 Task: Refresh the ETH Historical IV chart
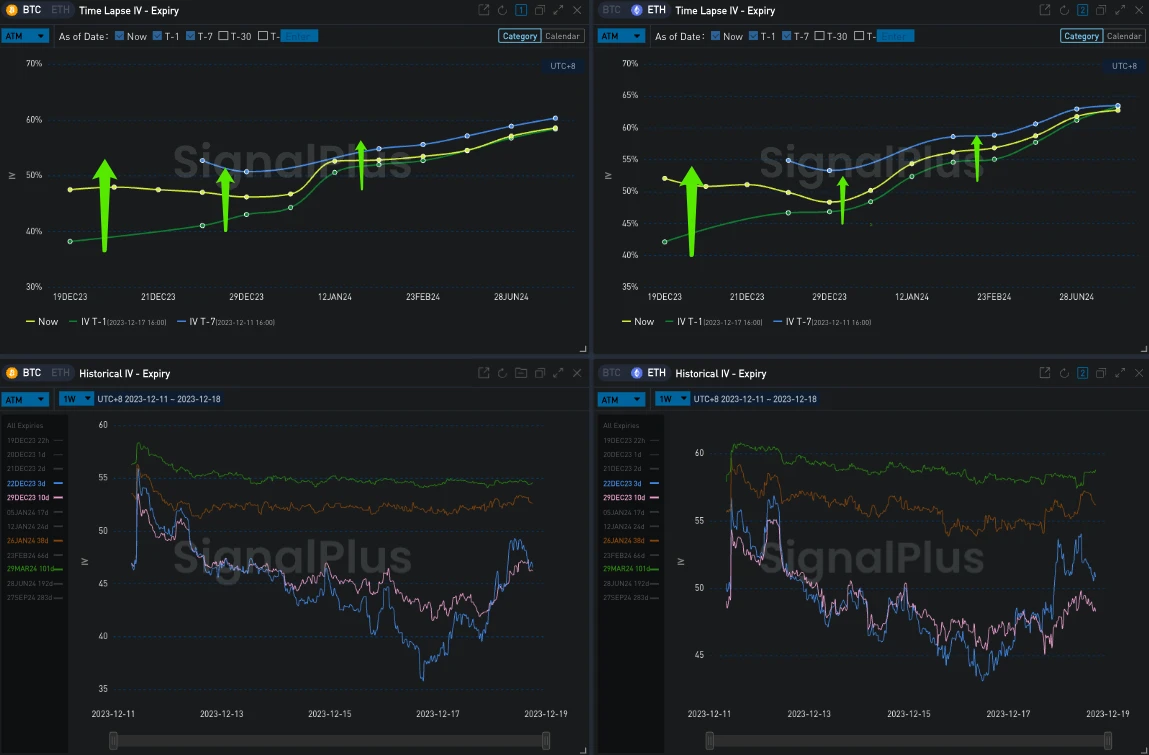point(1063,373)
